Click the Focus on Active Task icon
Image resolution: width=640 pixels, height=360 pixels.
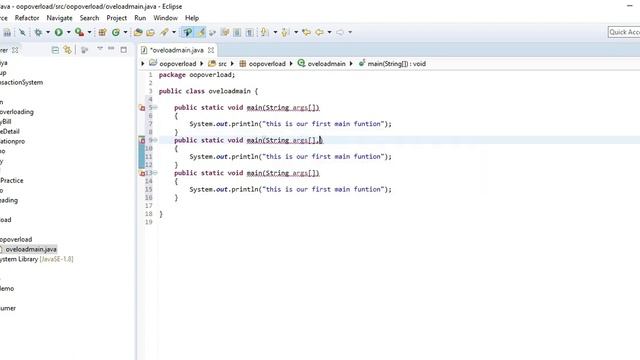84,50
